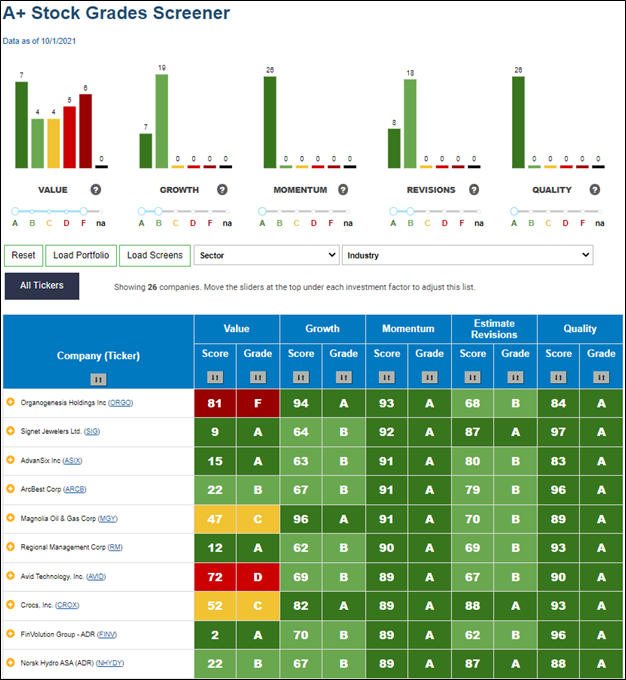This screenshot has height=680, width=626.
Task: Click the Value slider F handle
Action: pyautogui.click(x=83, y=211)
